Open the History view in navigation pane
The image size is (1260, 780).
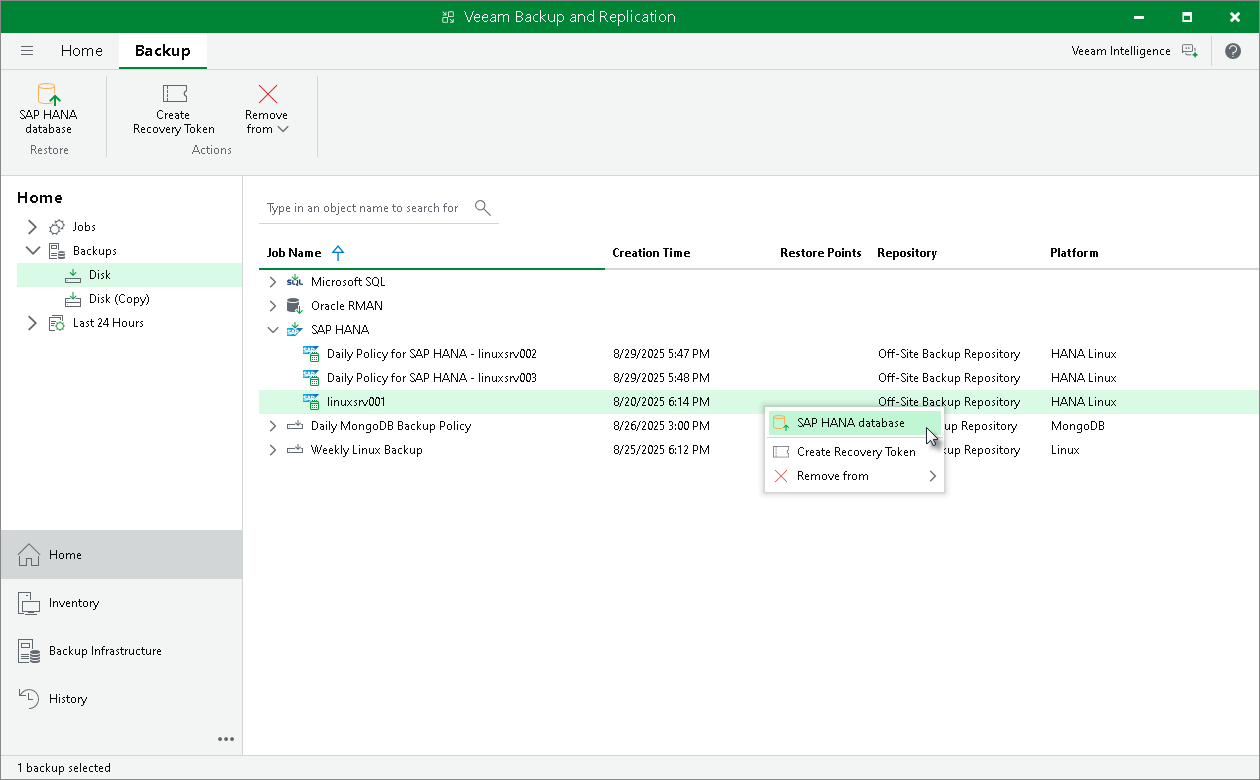[x=68, y=699]
